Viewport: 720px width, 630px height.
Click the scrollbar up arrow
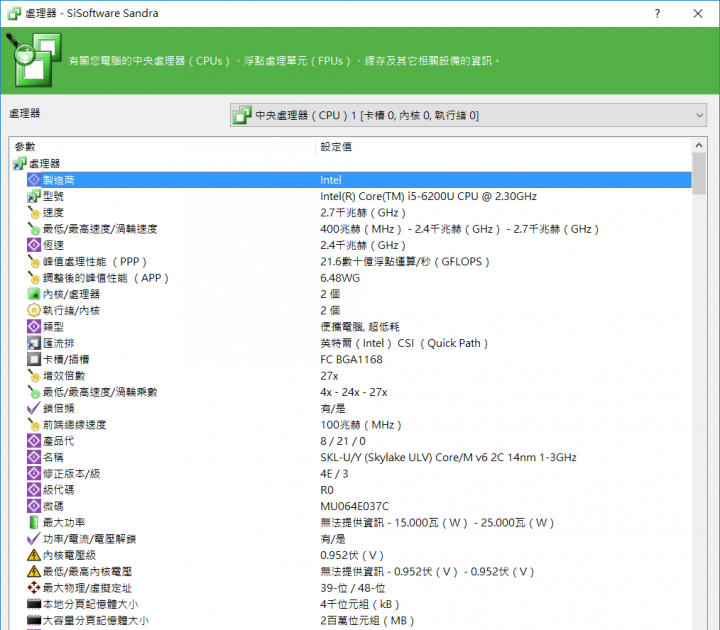click(699, 146)
